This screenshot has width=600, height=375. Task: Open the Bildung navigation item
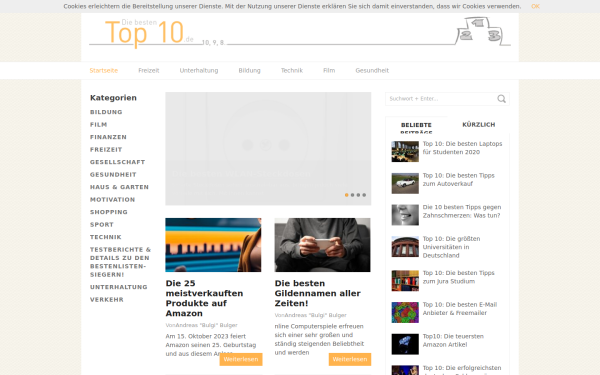coord(249,70)
